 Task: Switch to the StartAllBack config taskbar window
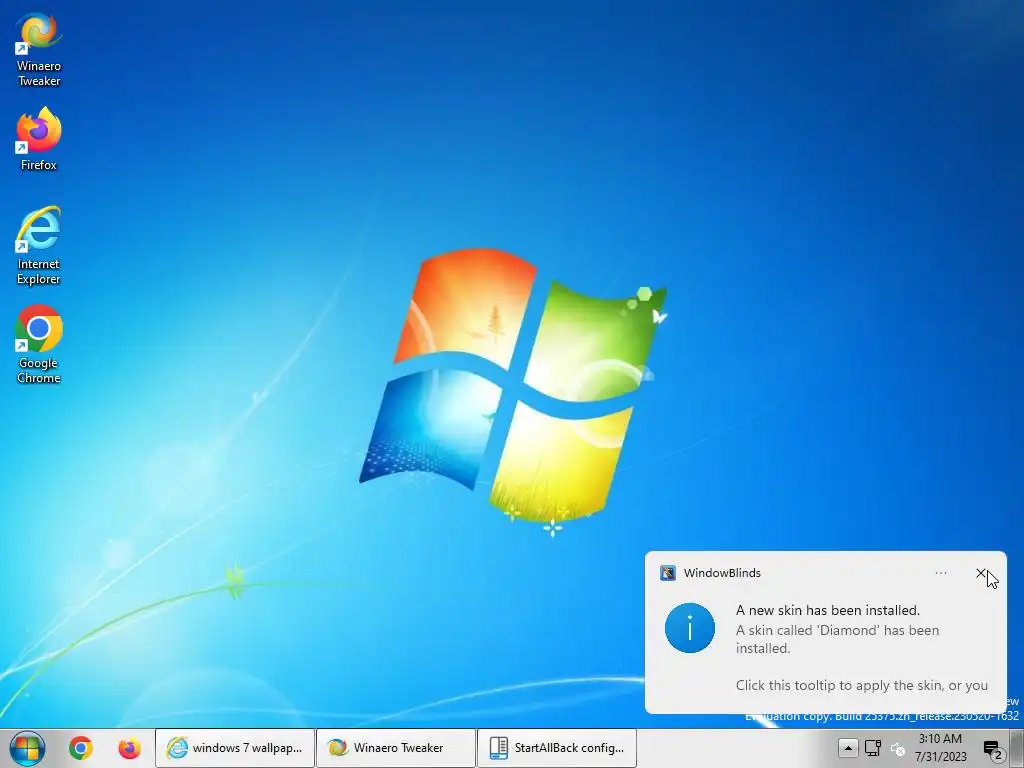point(557,748)
